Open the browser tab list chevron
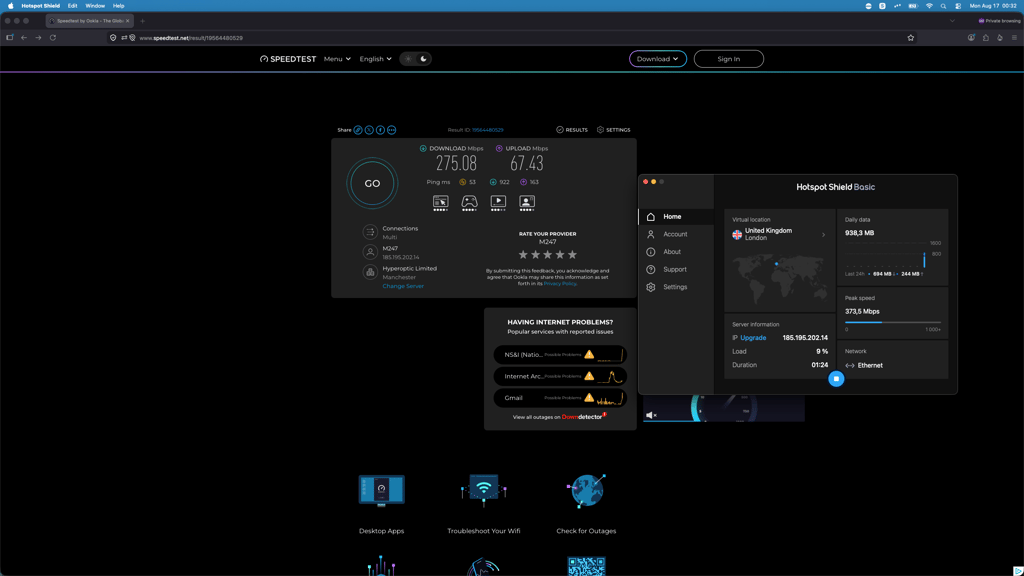The image size is (1024, 576). pyautogui.click(x=952, y=21)
